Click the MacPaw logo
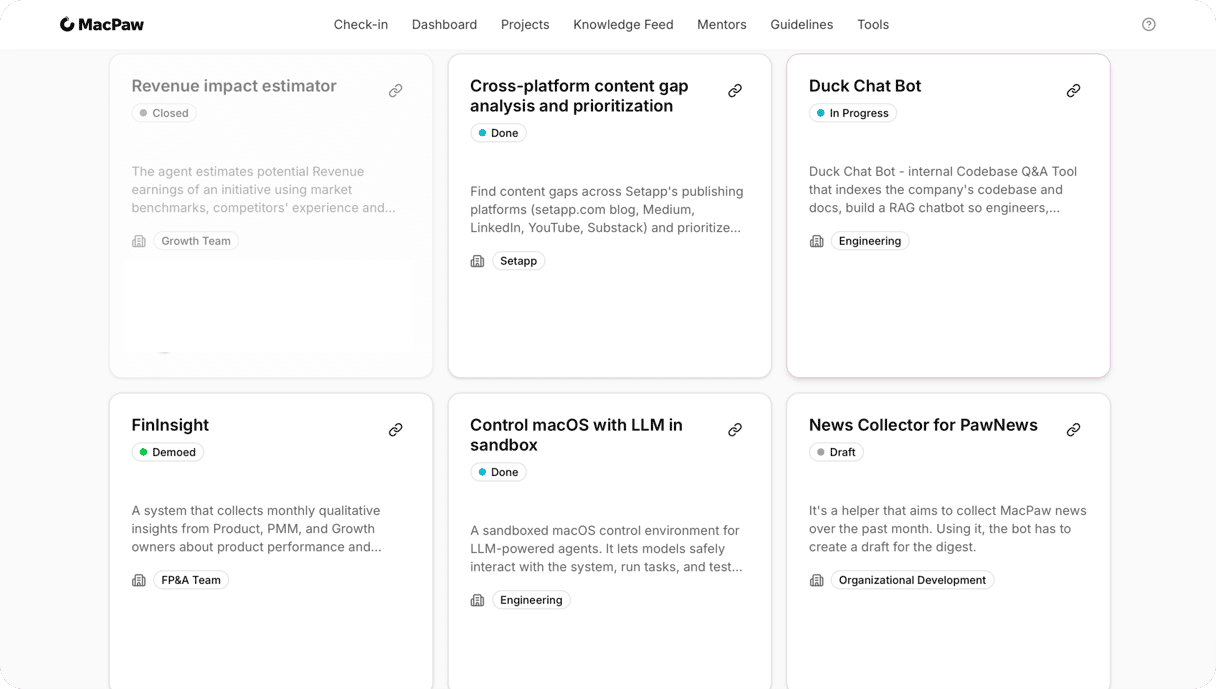 click(102, 25)
